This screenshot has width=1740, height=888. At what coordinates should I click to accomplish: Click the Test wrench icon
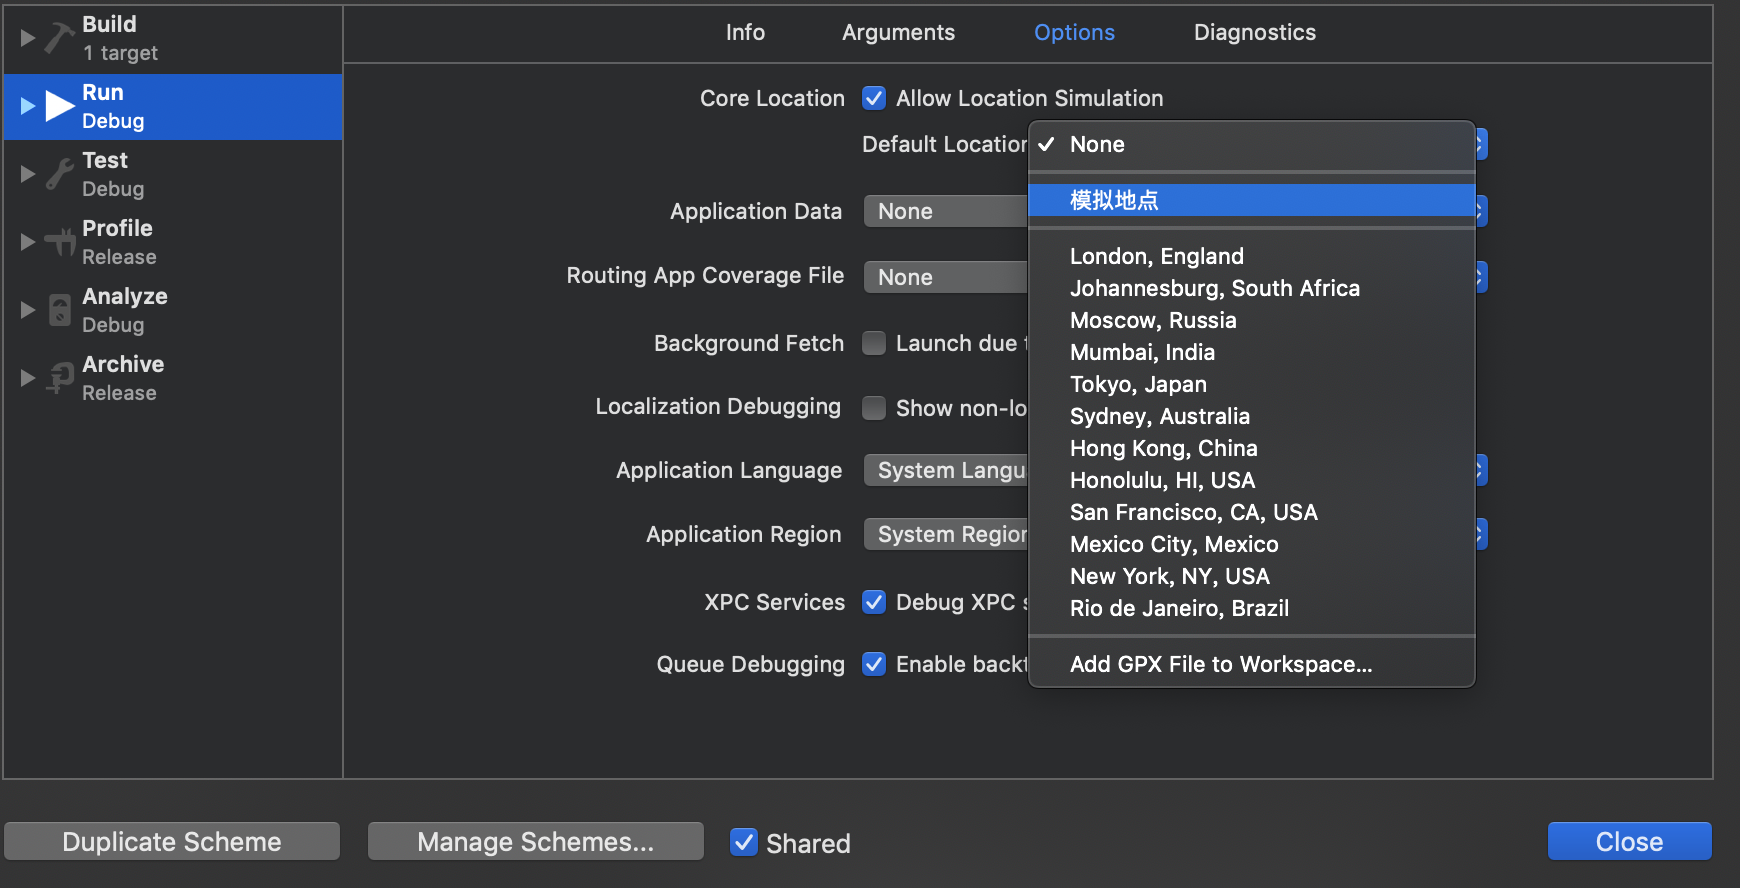[59, 174]
